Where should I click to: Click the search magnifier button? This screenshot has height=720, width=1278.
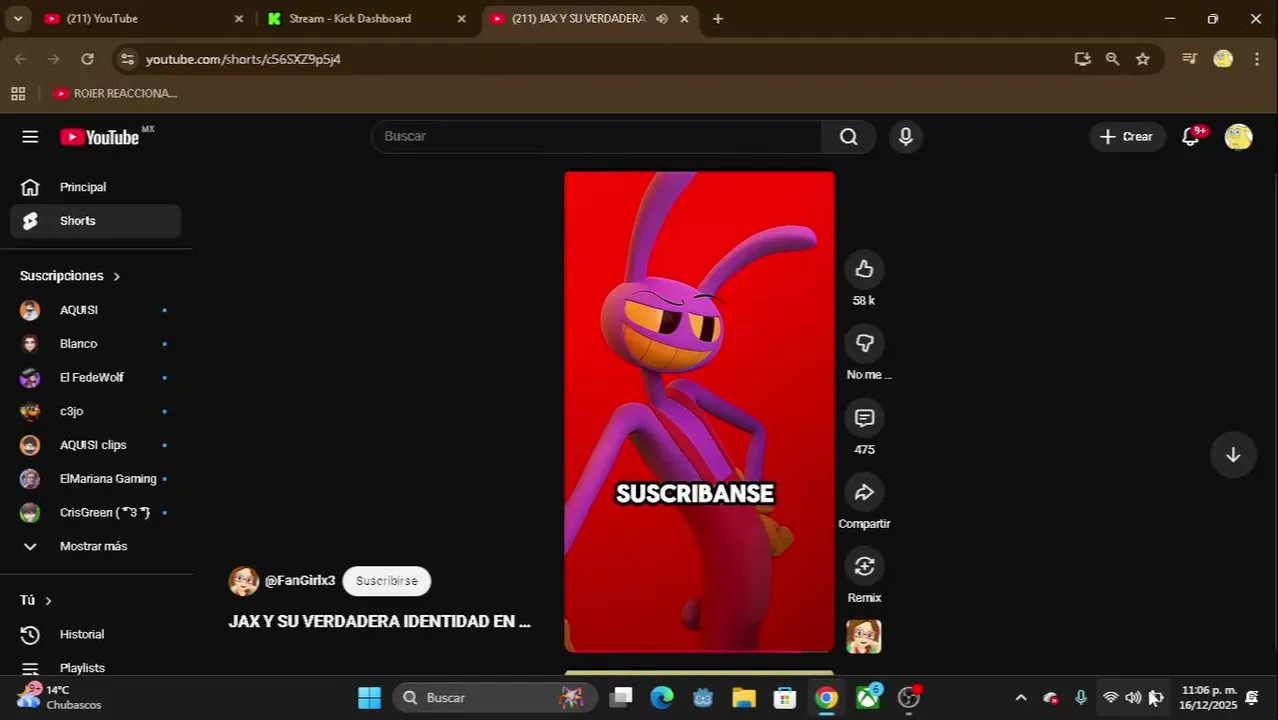(x=848, y=137)
